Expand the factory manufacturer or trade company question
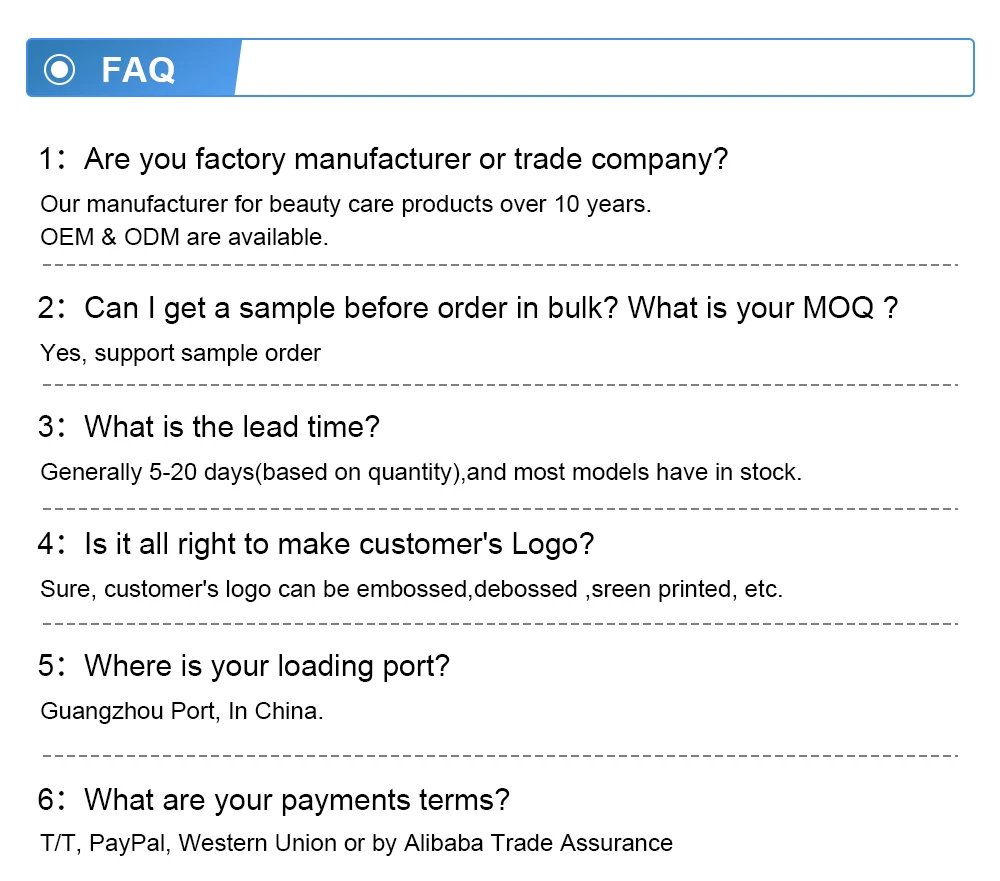 click(x=406, y=159)
